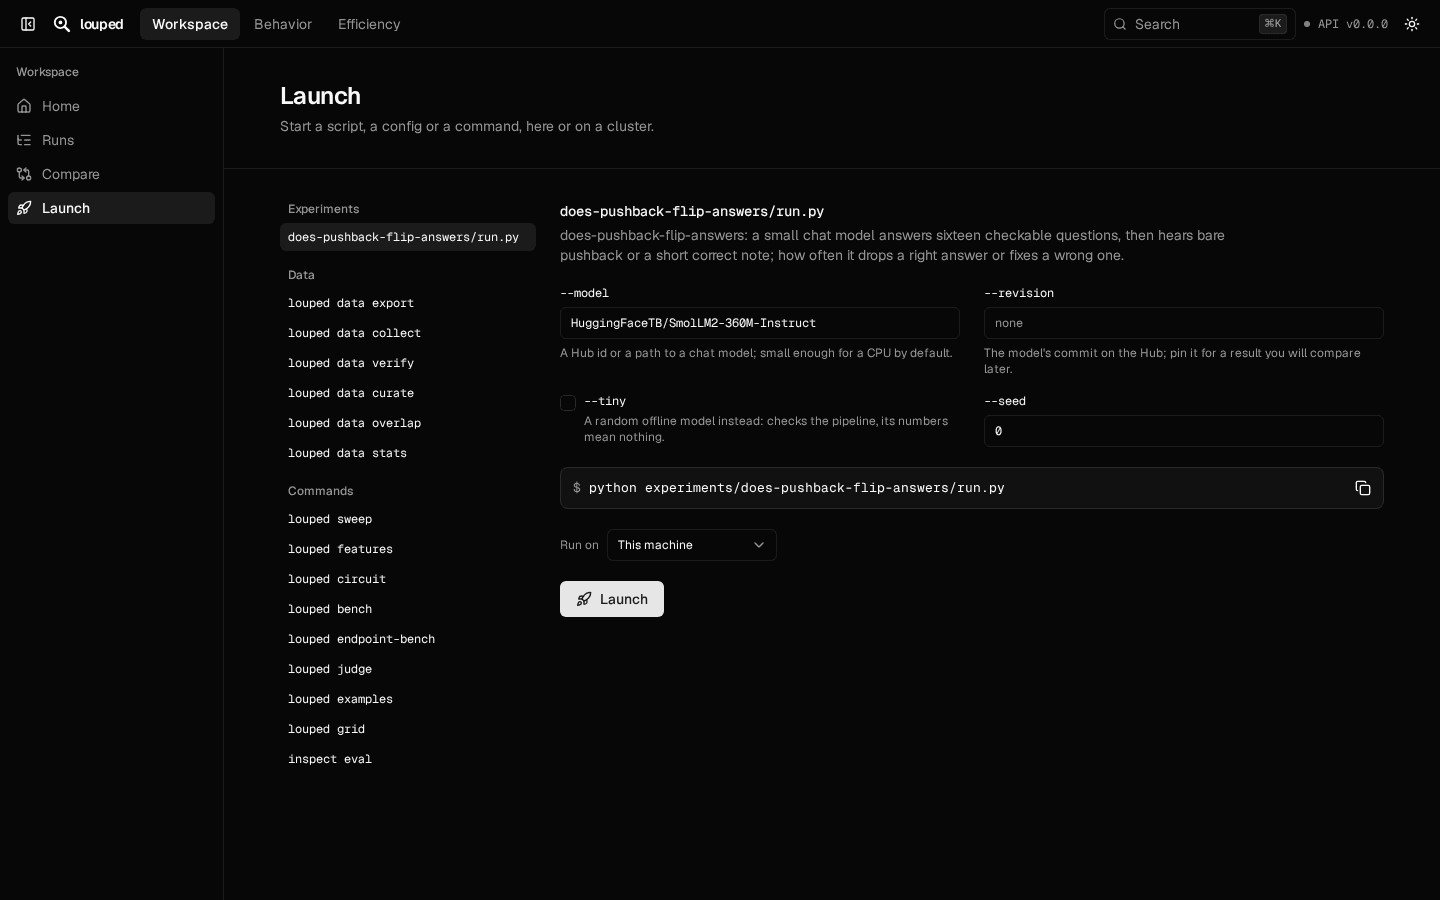This screenshot has width=1440, height=900.
Task: Choose the louped bench command
Action: pyautogui.click(x=408, y=609)
